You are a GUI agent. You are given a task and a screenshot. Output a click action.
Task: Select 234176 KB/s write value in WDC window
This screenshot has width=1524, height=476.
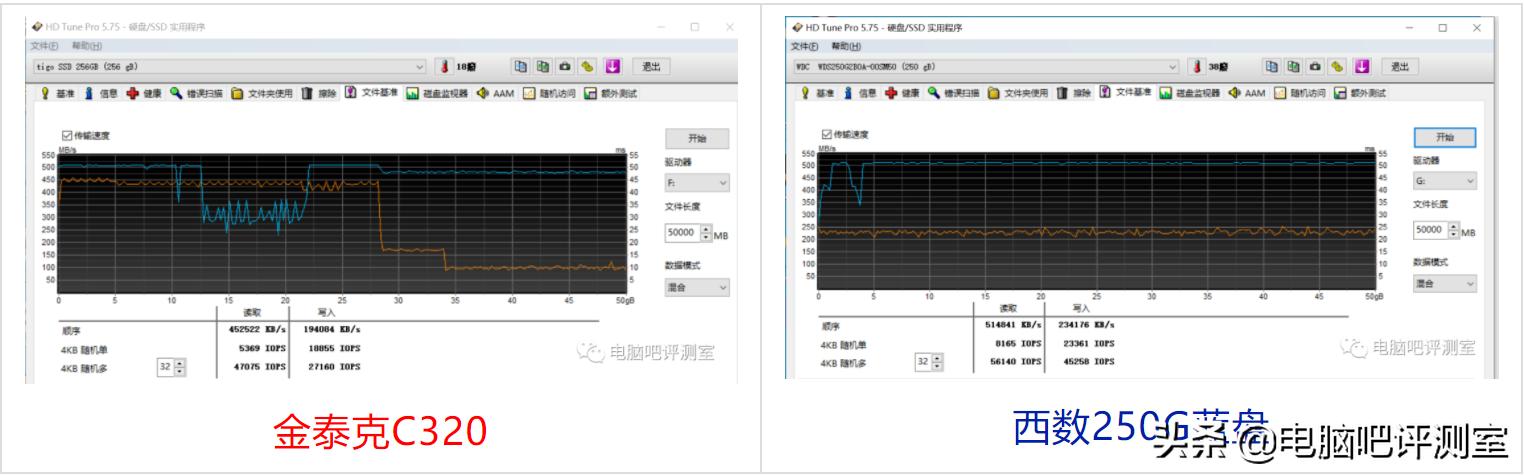[x=1086, y=323]
